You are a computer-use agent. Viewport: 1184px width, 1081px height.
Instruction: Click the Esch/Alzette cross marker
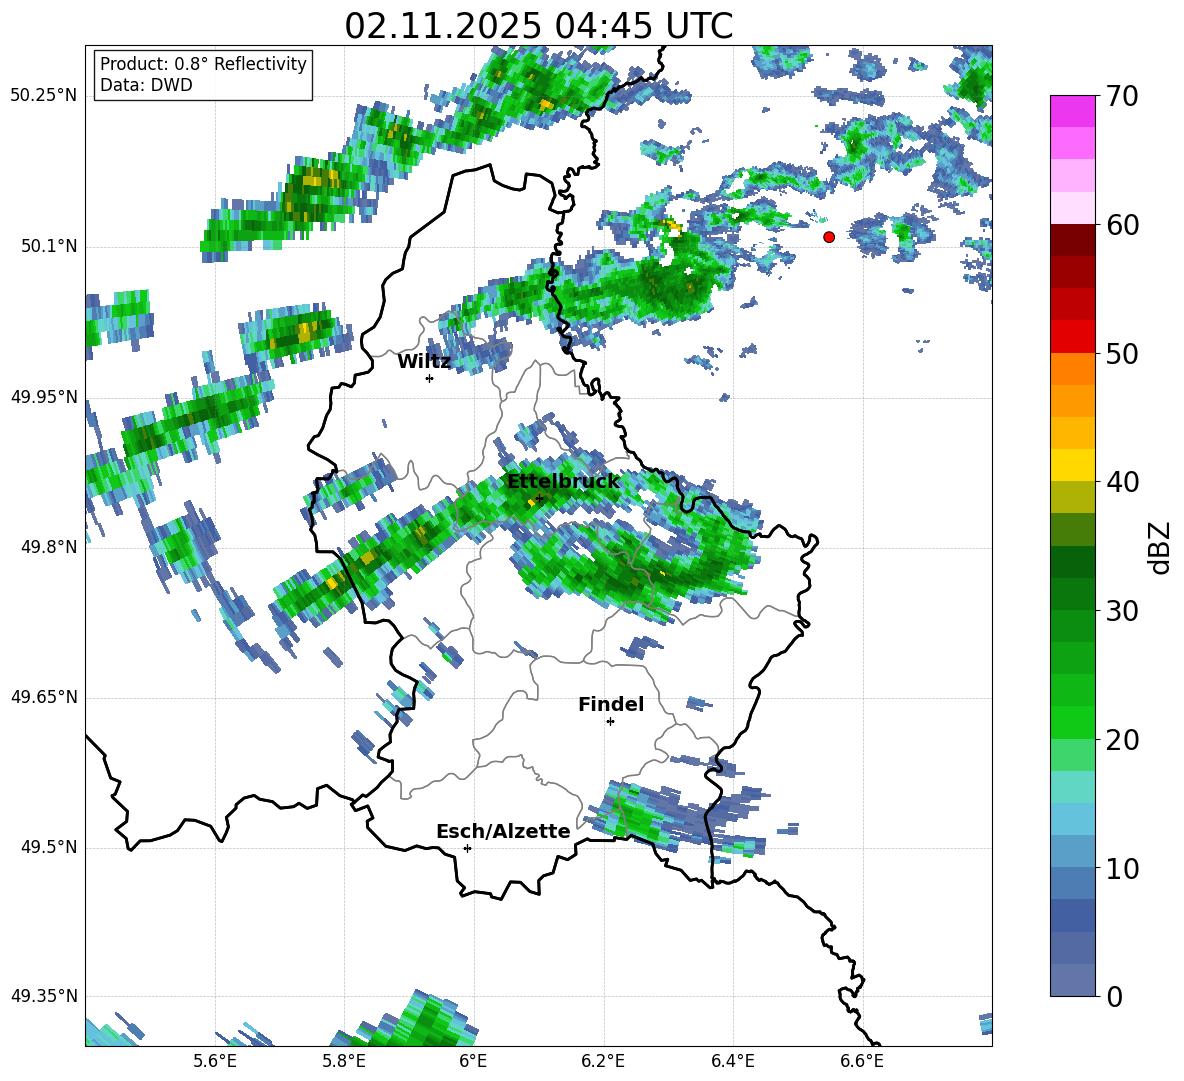click(467, 848)
